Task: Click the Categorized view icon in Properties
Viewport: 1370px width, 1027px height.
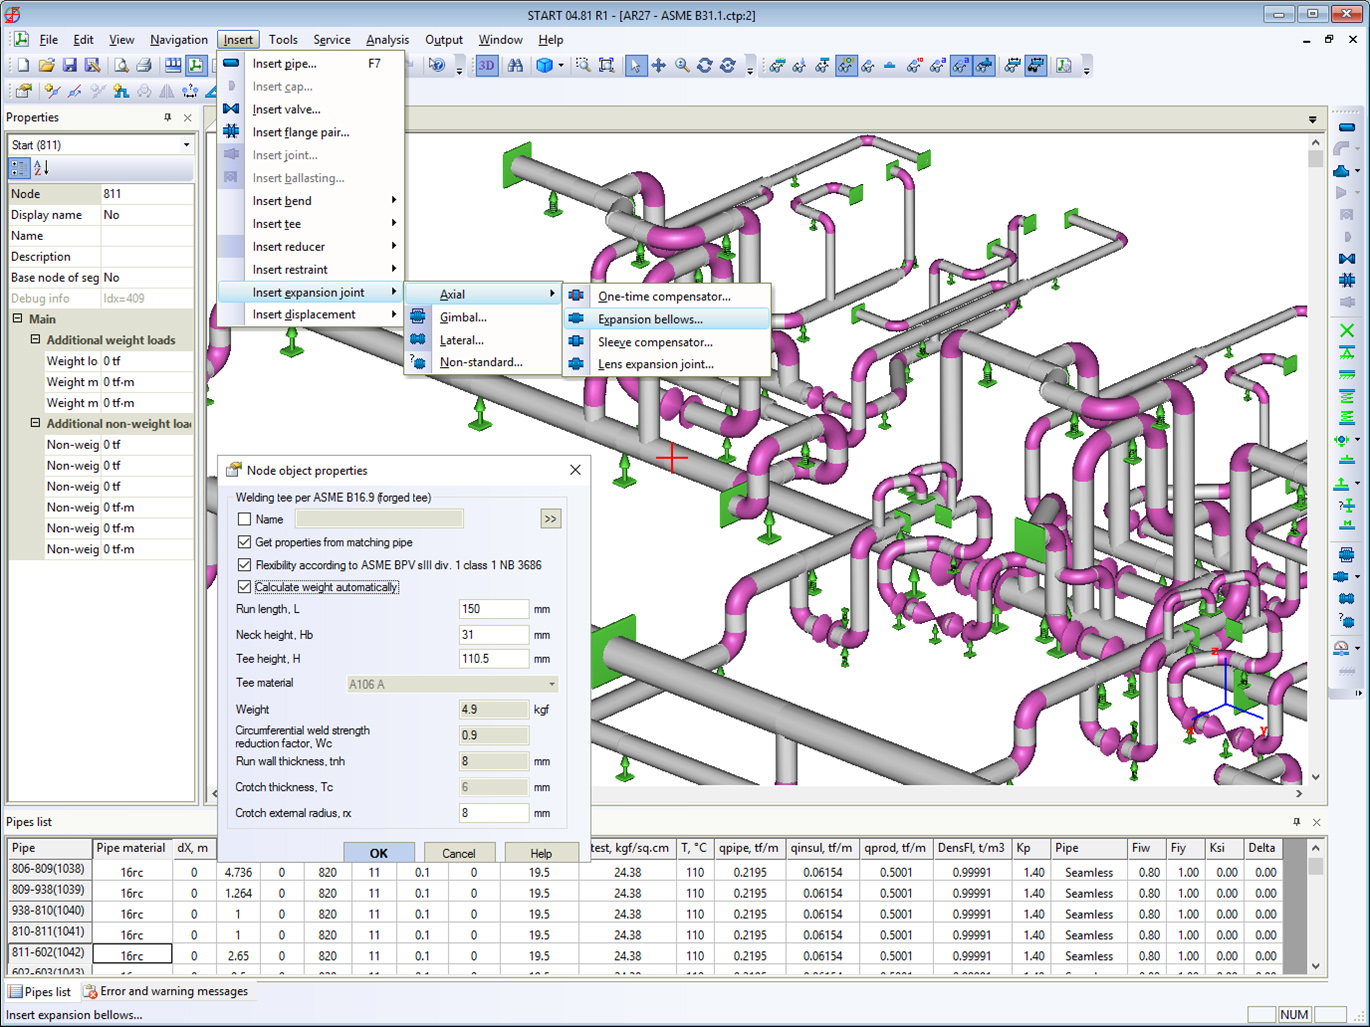Action: pyautogui.click(x=19, y=168)
